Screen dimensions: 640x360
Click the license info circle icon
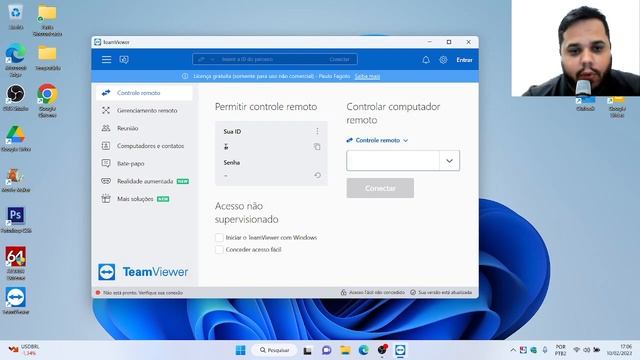[x=185, y=76]
